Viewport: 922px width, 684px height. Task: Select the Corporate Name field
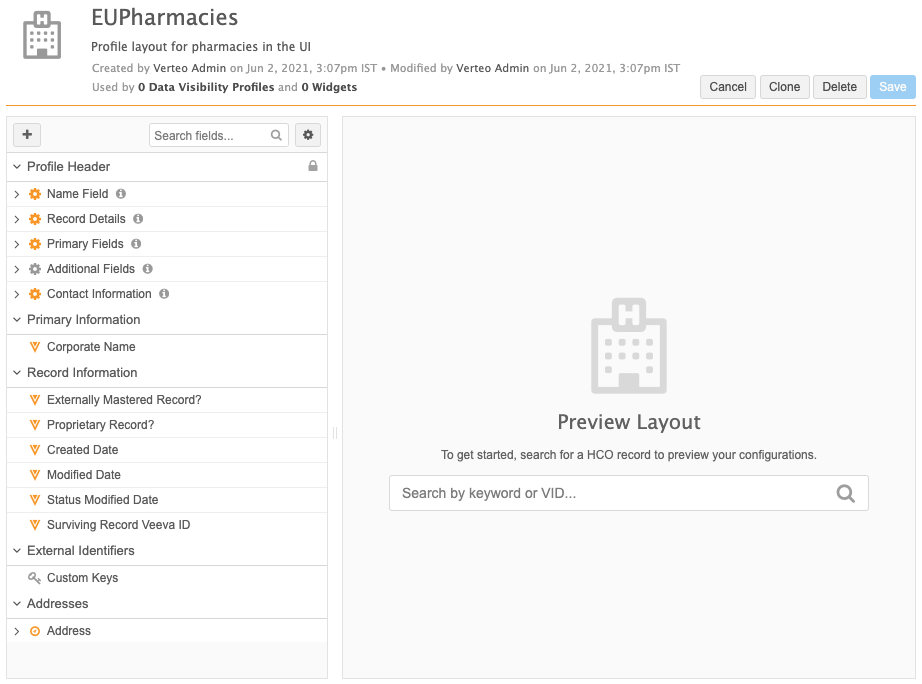tap(91, 347)
